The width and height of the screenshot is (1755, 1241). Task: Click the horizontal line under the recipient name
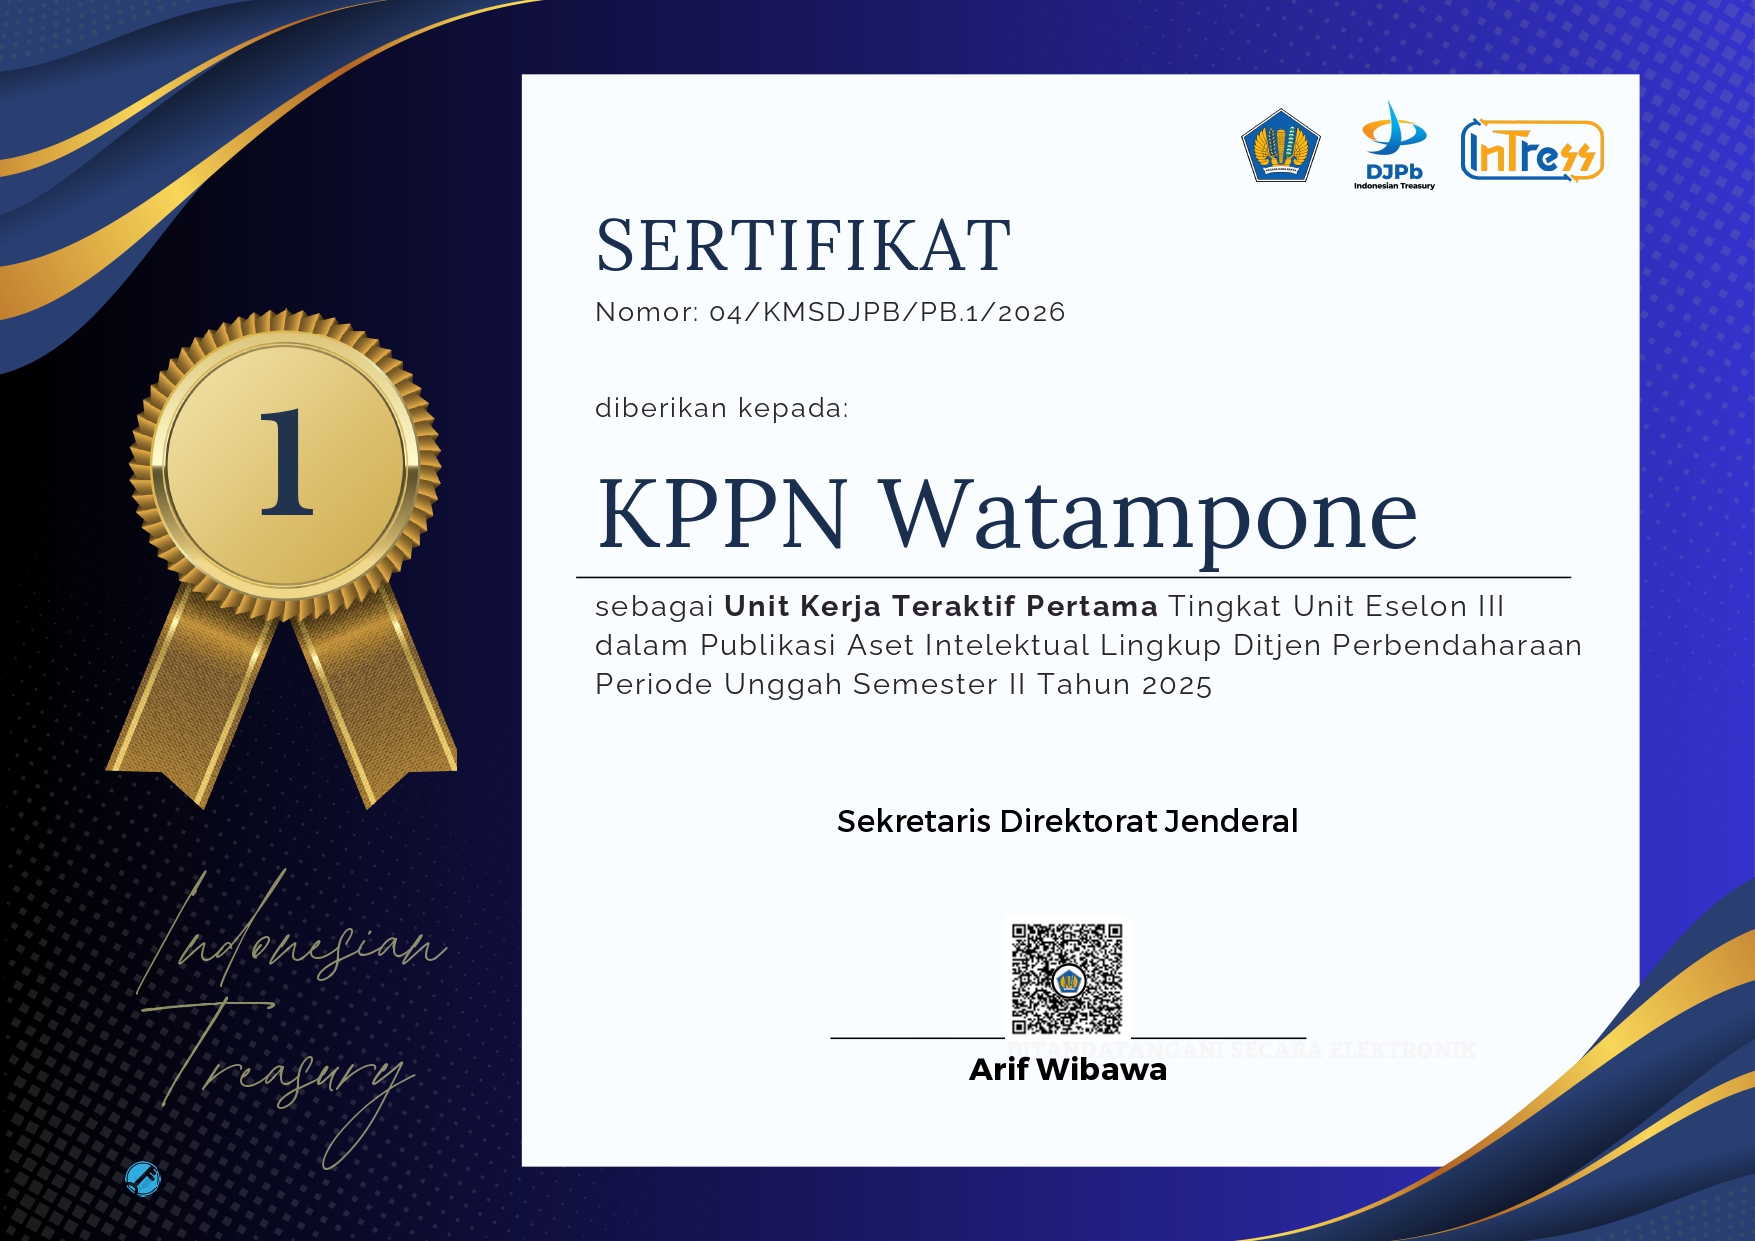[1073, 577]
